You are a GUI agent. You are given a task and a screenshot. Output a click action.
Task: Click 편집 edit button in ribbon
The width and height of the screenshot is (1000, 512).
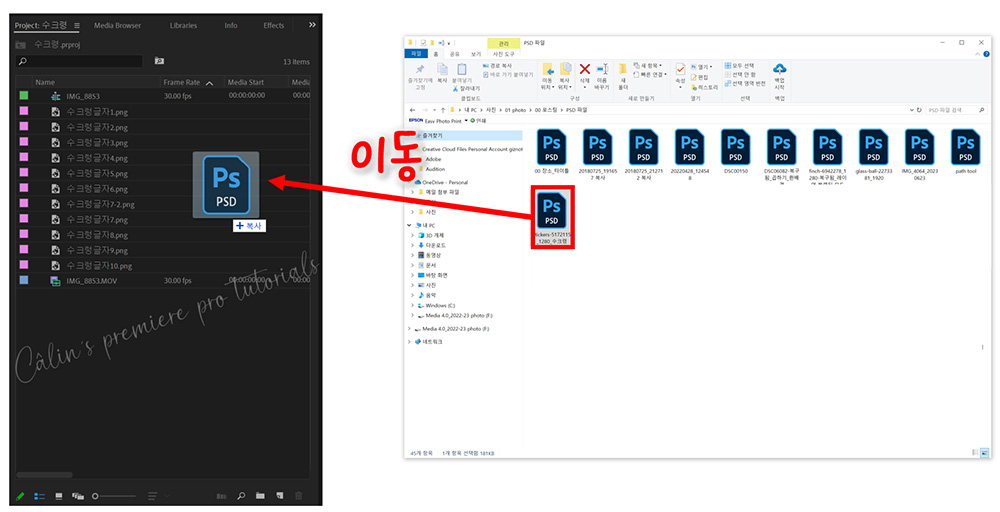click(x=700, y=77)
